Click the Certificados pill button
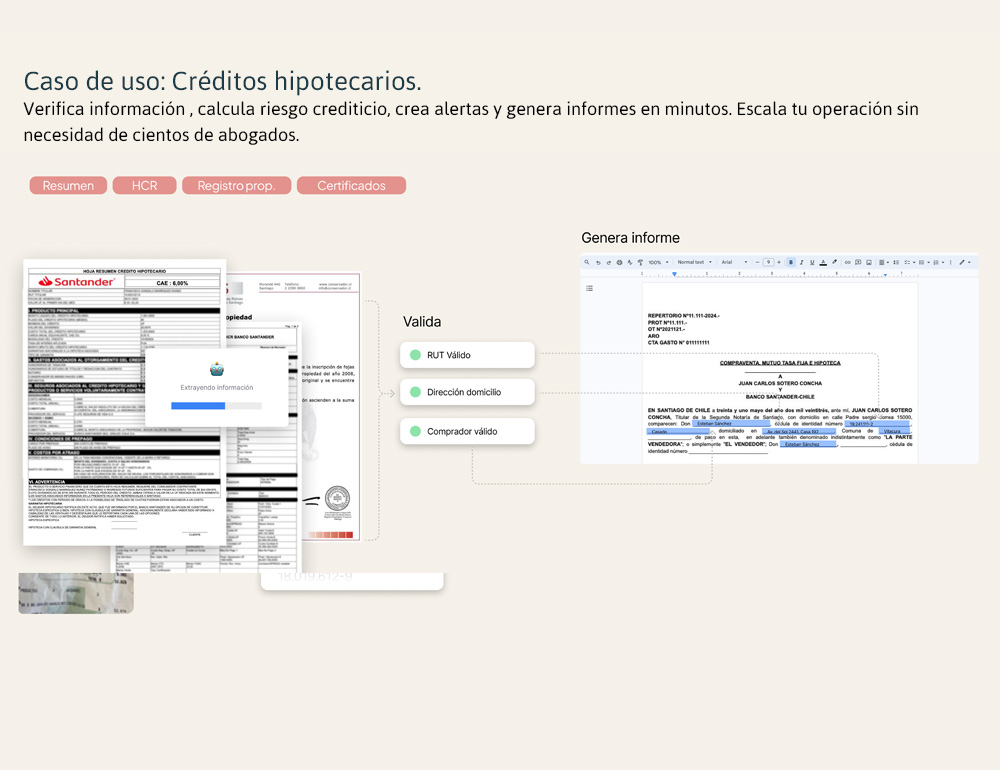Screen dimensions: 1000x770 (x=351, y=186)
